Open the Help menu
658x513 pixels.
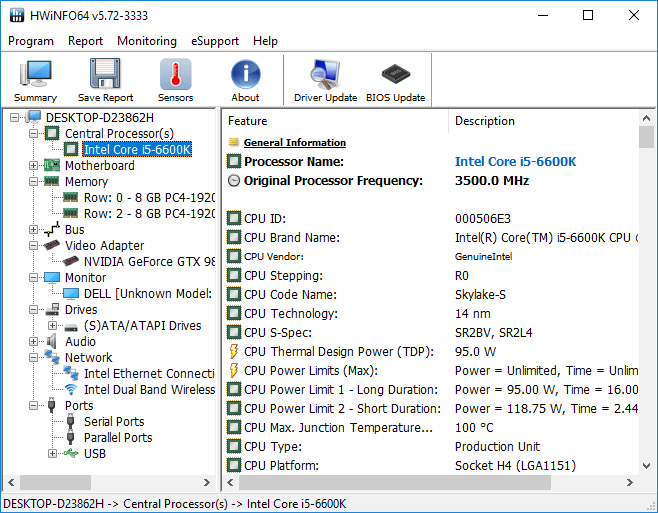[265, 41]
